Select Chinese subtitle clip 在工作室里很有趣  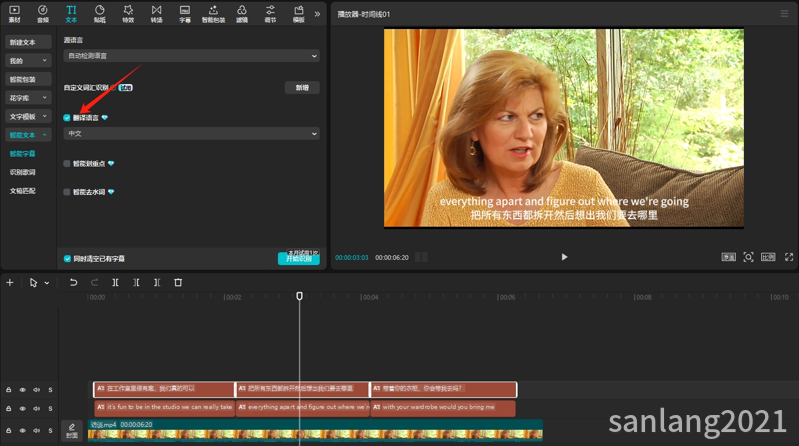click(x=164, y=389)
